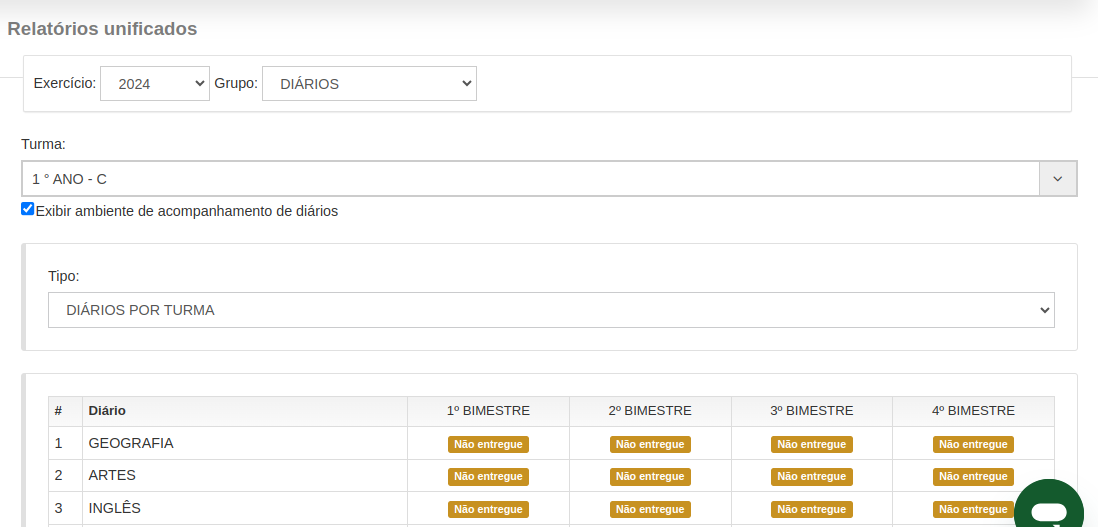Click the 1º BIMESTRE column header
The width and height of the screenshot is (1098, 527).
coord(488,411)
